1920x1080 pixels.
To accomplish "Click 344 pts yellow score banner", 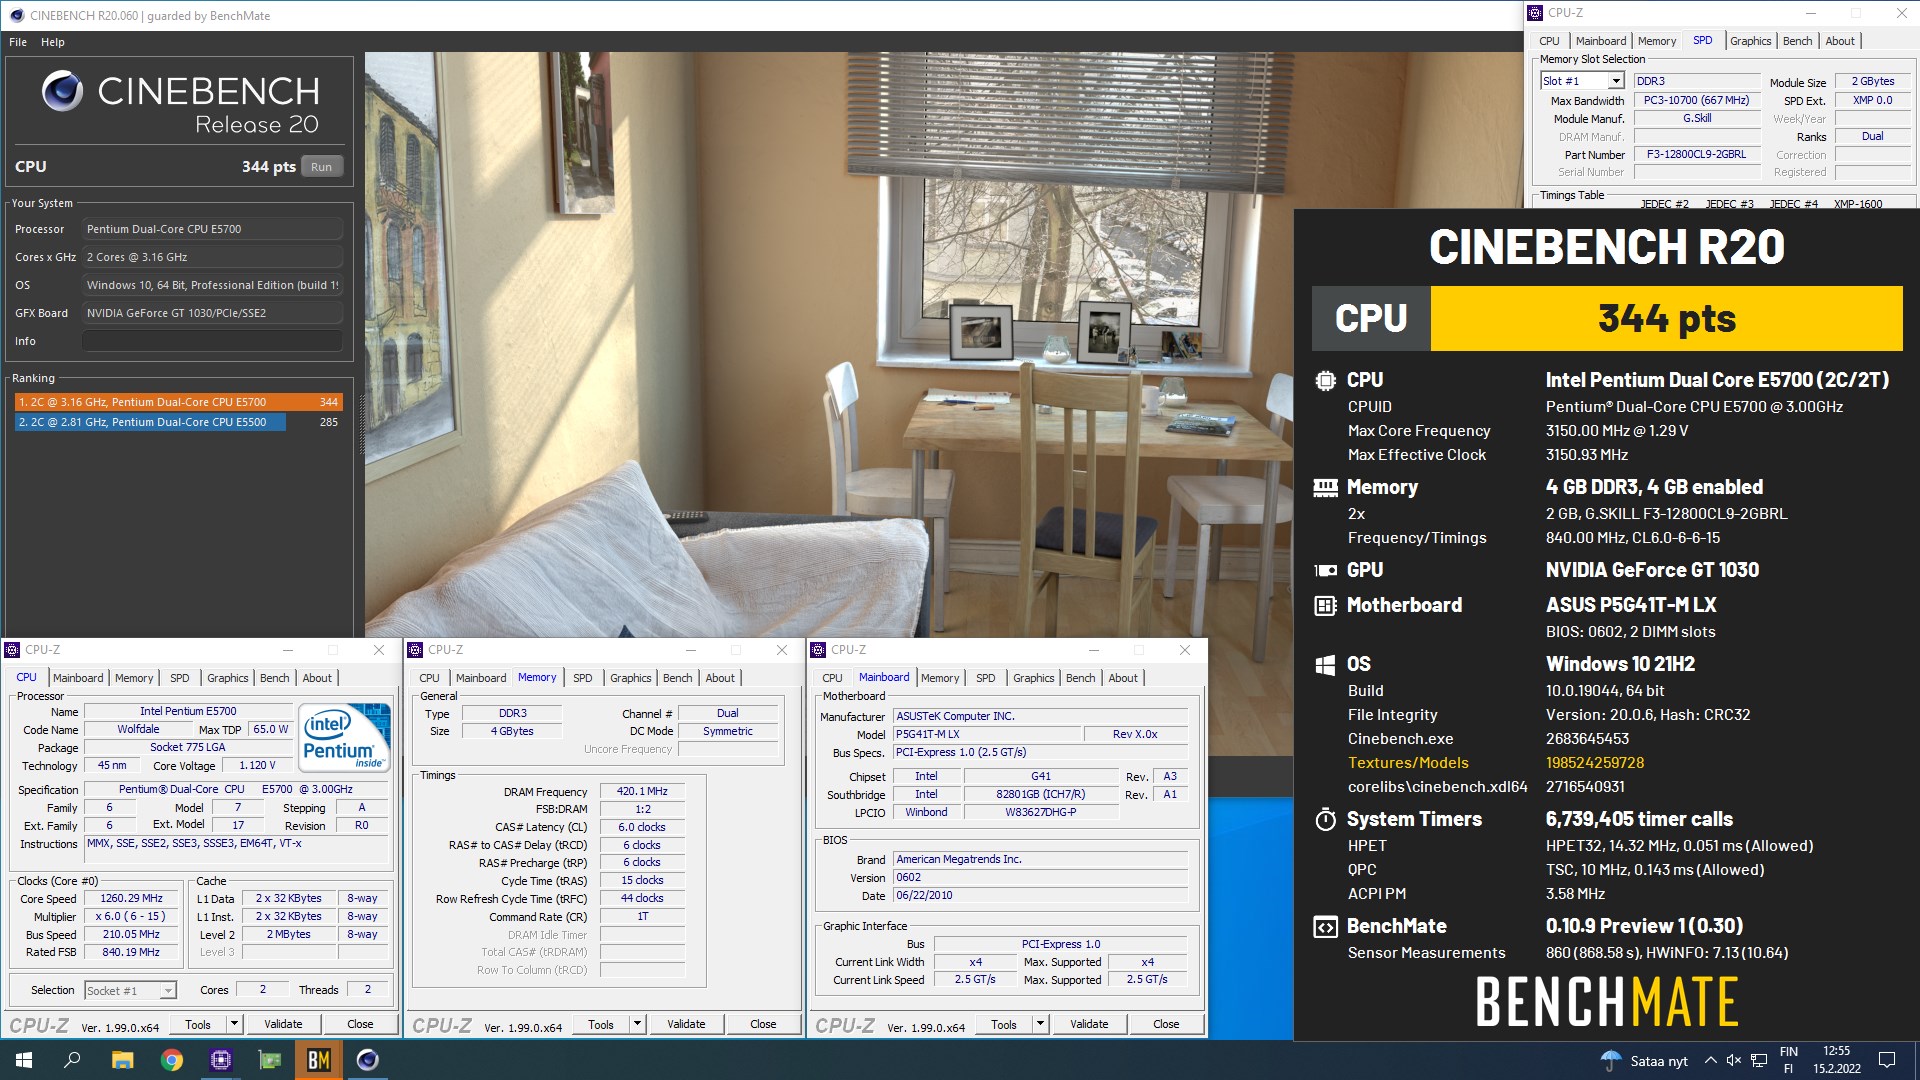I will coord(1667,319).
